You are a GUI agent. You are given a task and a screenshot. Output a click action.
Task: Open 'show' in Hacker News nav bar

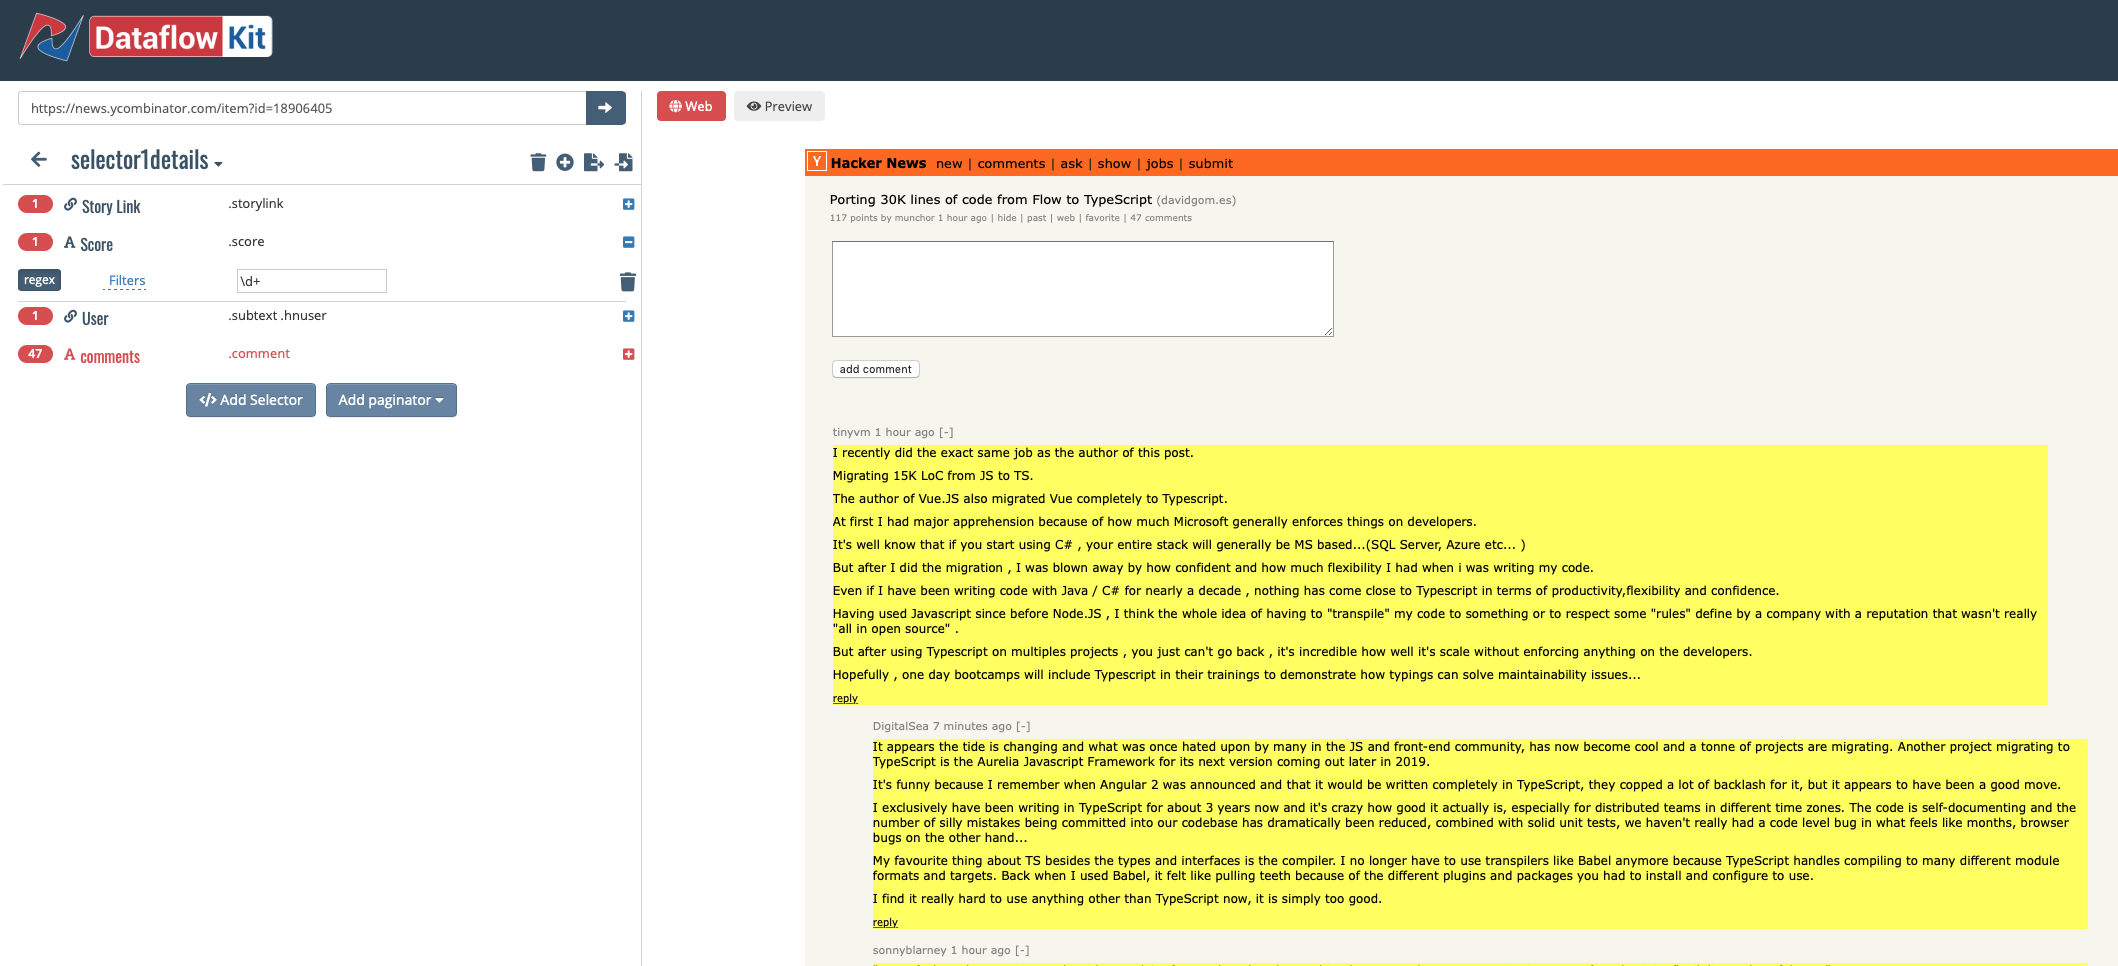(x=1114, y=164)
